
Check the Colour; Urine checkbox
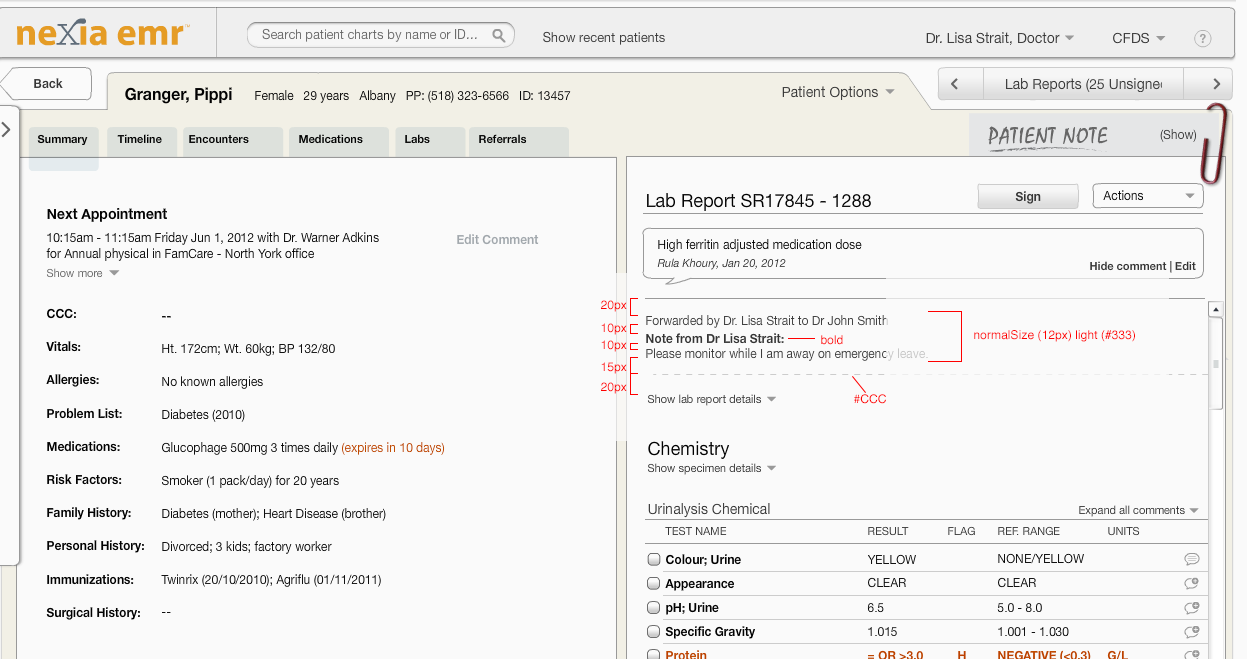pos(654,559)
